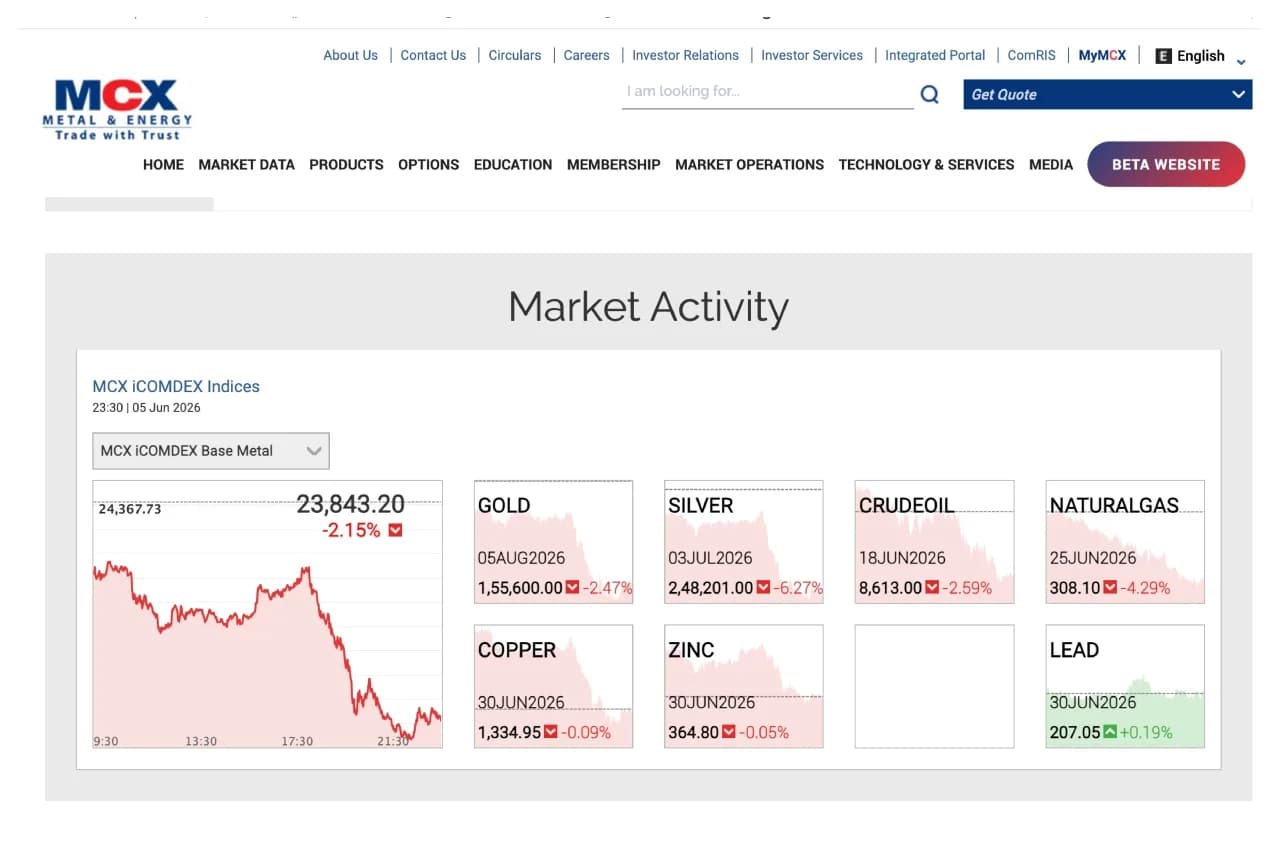Viewport: 1280px width, 850px height.
Task: Click the CRUDEOIL price 8,613.00
Action: pyautogui.click(x=891, y=588)
